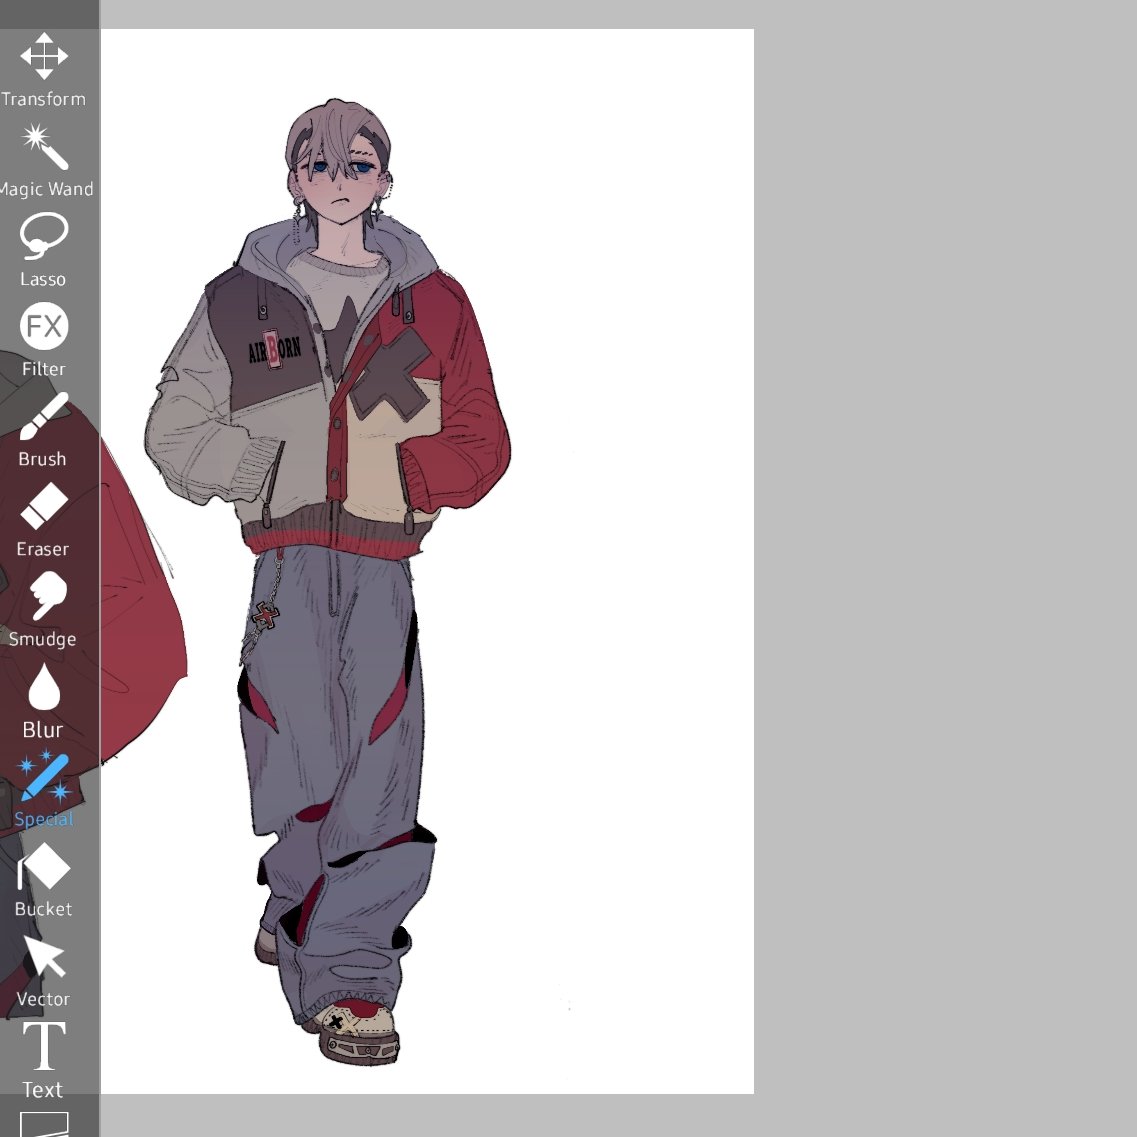Select the Eraser tool
The width and height of the screenshot is (1137, 1137).
44,520
